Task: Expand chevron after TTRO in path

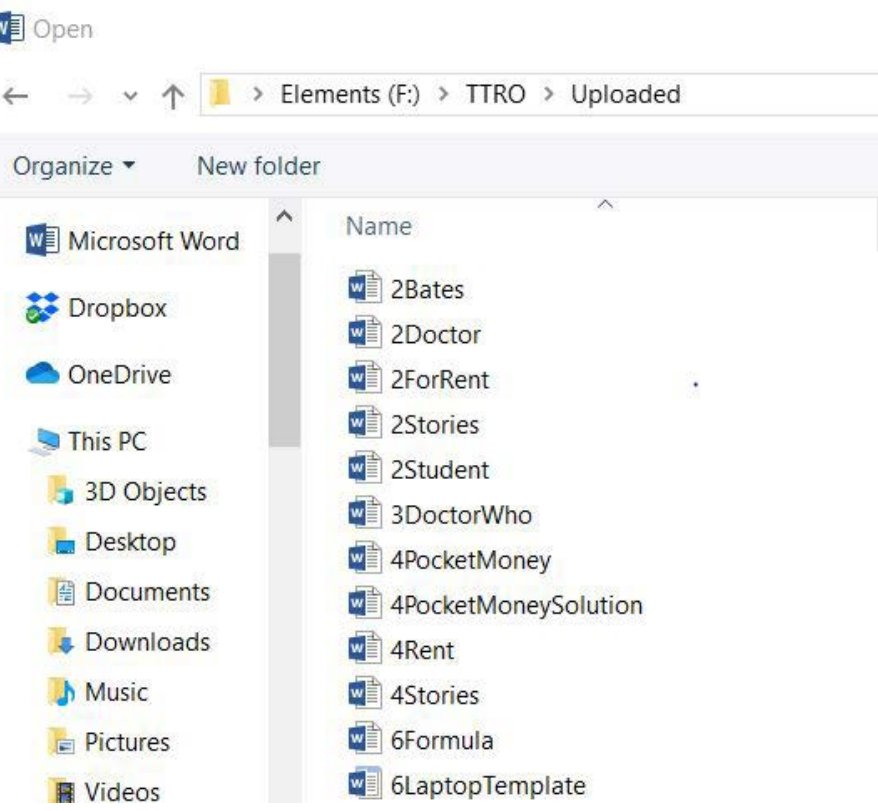Action: (549, 94)
